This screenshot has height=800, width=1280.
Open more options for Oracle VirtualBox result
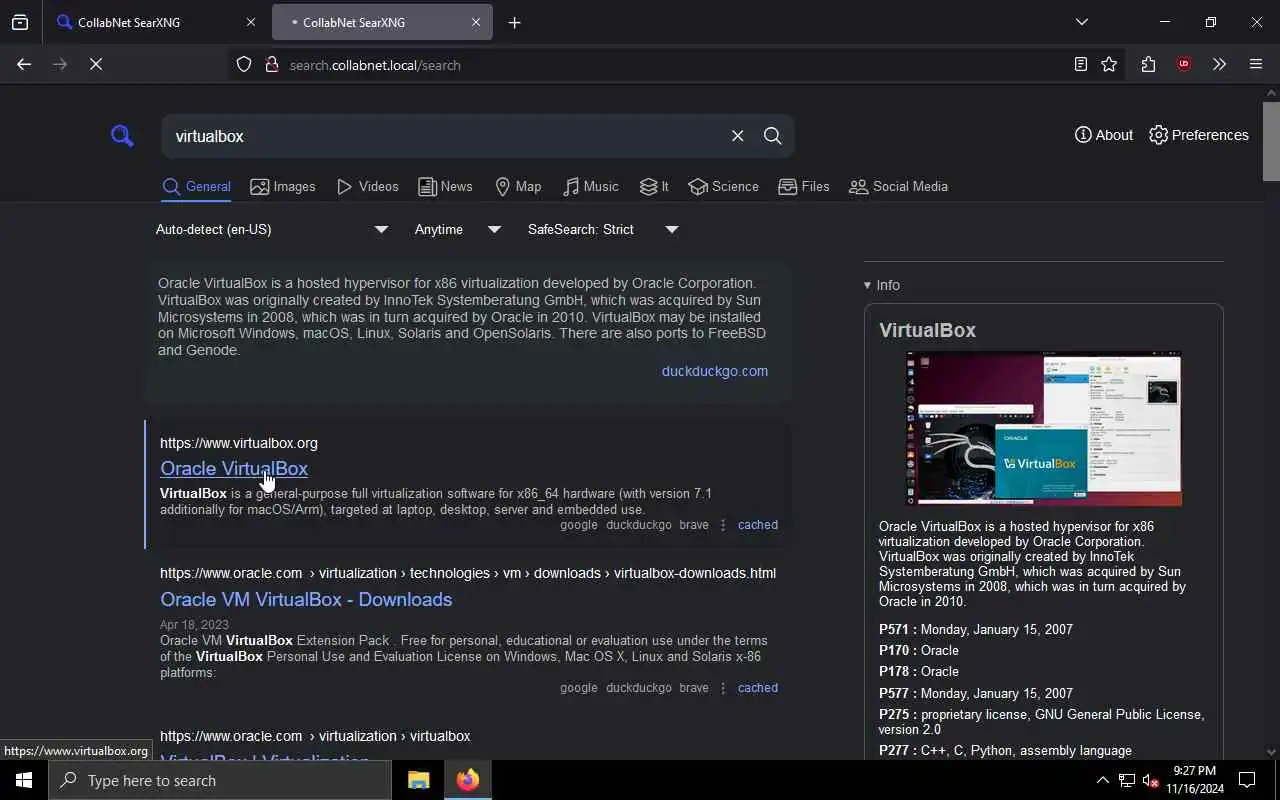click(x=723, y=525)
